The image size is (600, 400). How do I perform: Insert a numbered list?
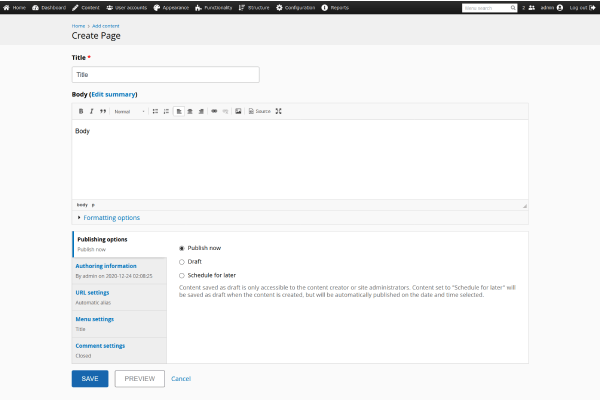166,111
